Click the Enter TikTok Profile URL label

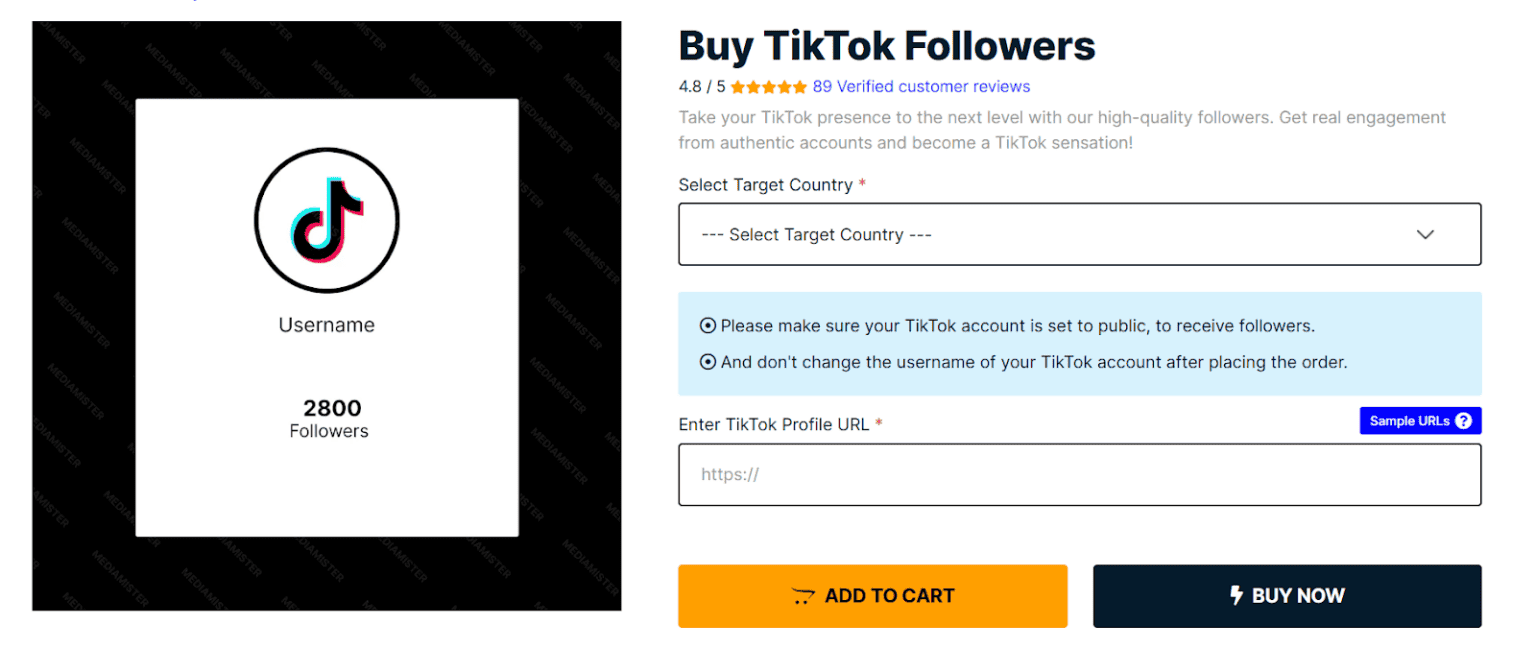[x=773, y=424]
